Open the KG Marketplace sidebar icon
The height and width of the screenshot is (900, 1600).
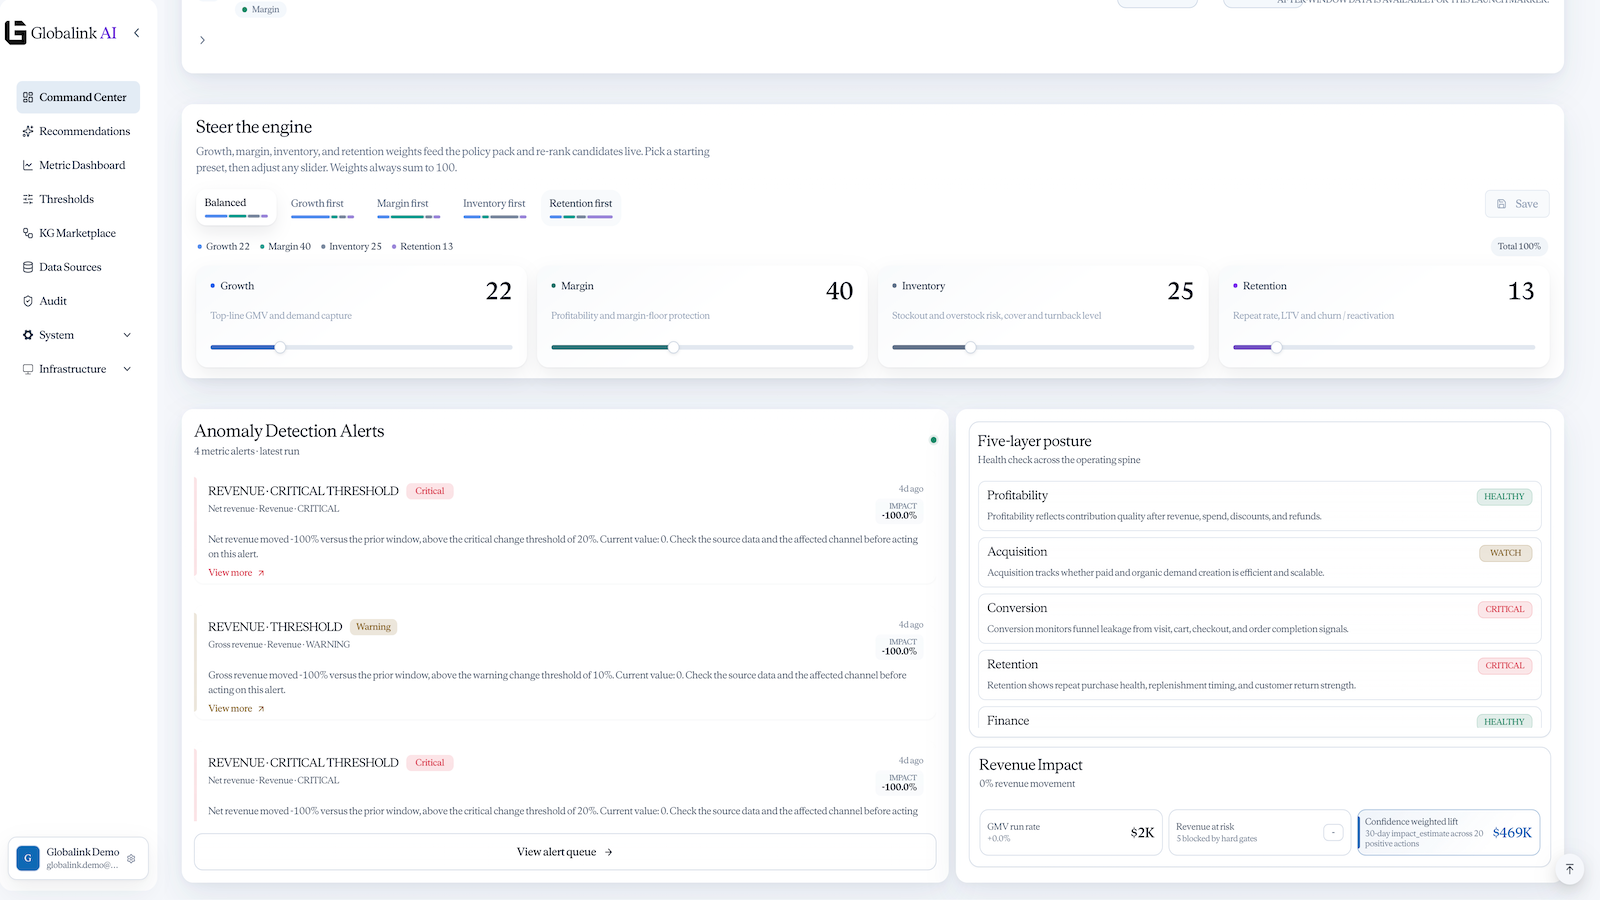28,233
